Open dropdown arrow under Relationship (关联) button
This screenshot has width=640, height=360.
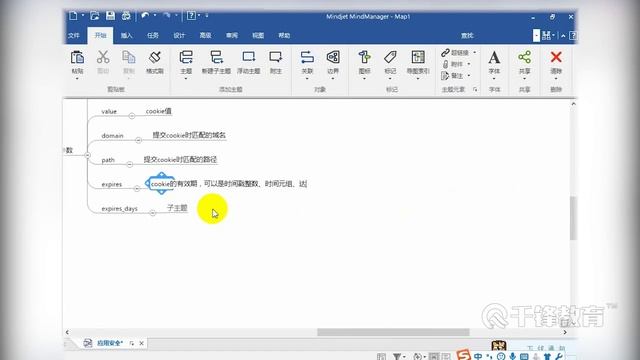[x=307, y=79]
